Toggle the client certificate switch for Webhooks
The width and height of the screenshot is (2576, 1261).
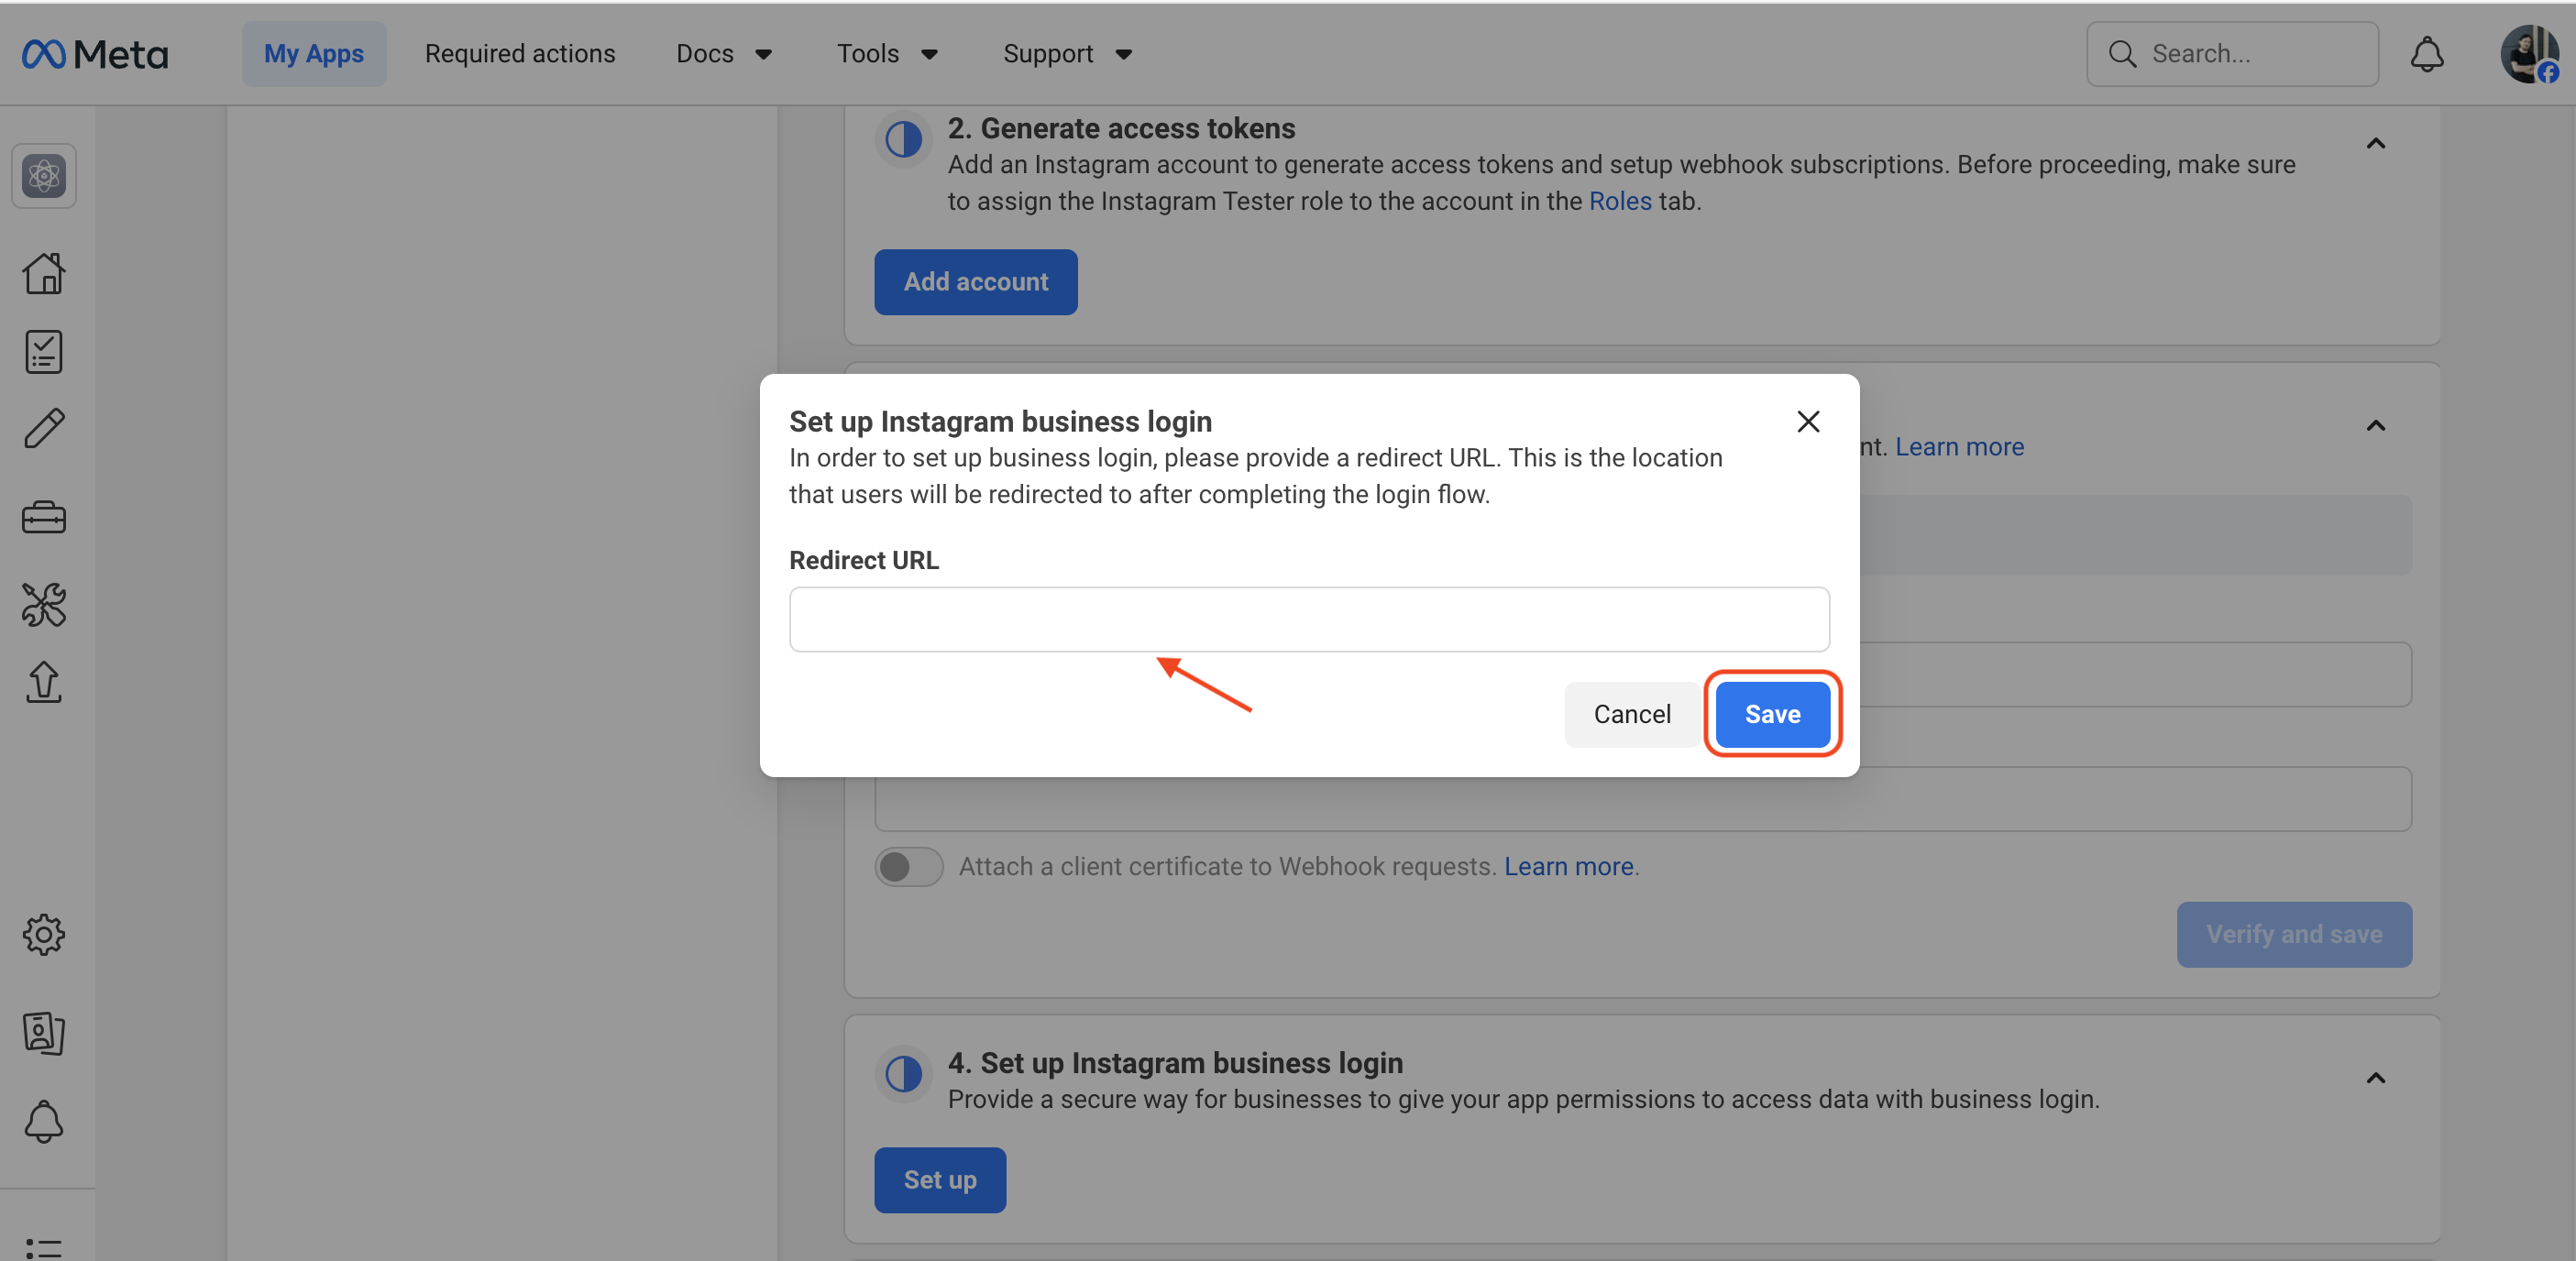point(908,866)
